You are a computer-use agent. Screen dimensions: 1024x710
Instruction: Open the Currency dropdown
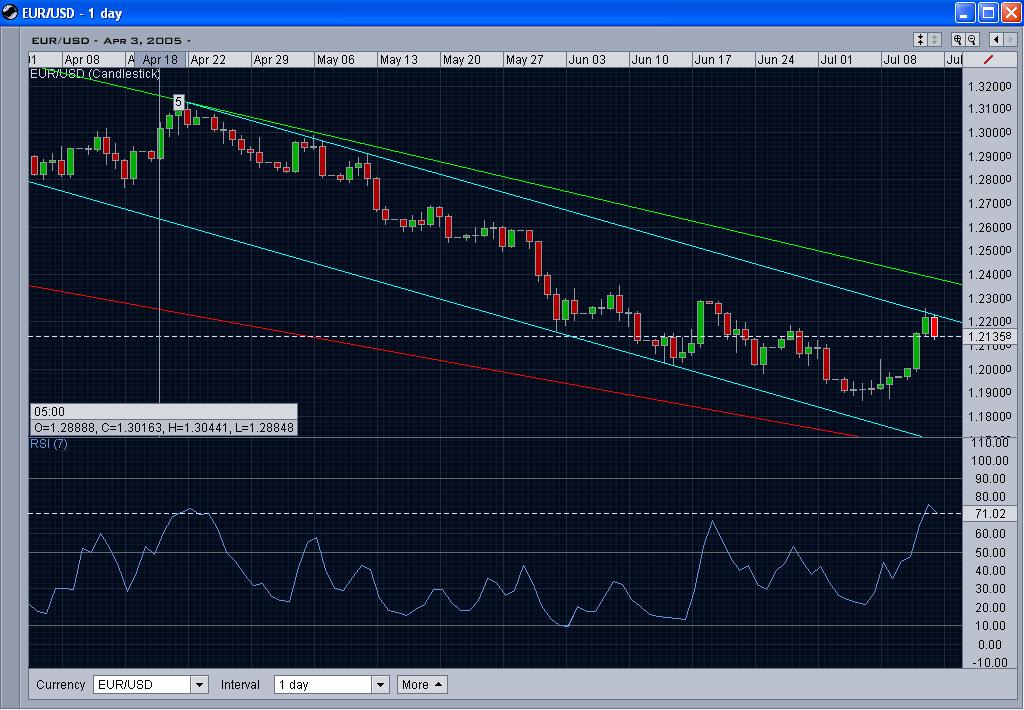198,684
